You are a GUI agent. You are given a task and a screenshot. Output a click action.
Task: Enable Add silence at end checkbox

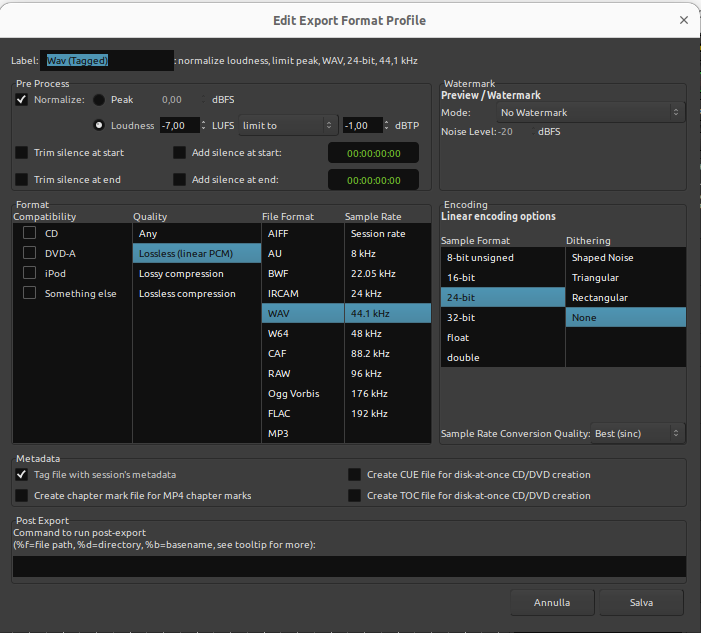pyautogui.click(x=180, y=180)
